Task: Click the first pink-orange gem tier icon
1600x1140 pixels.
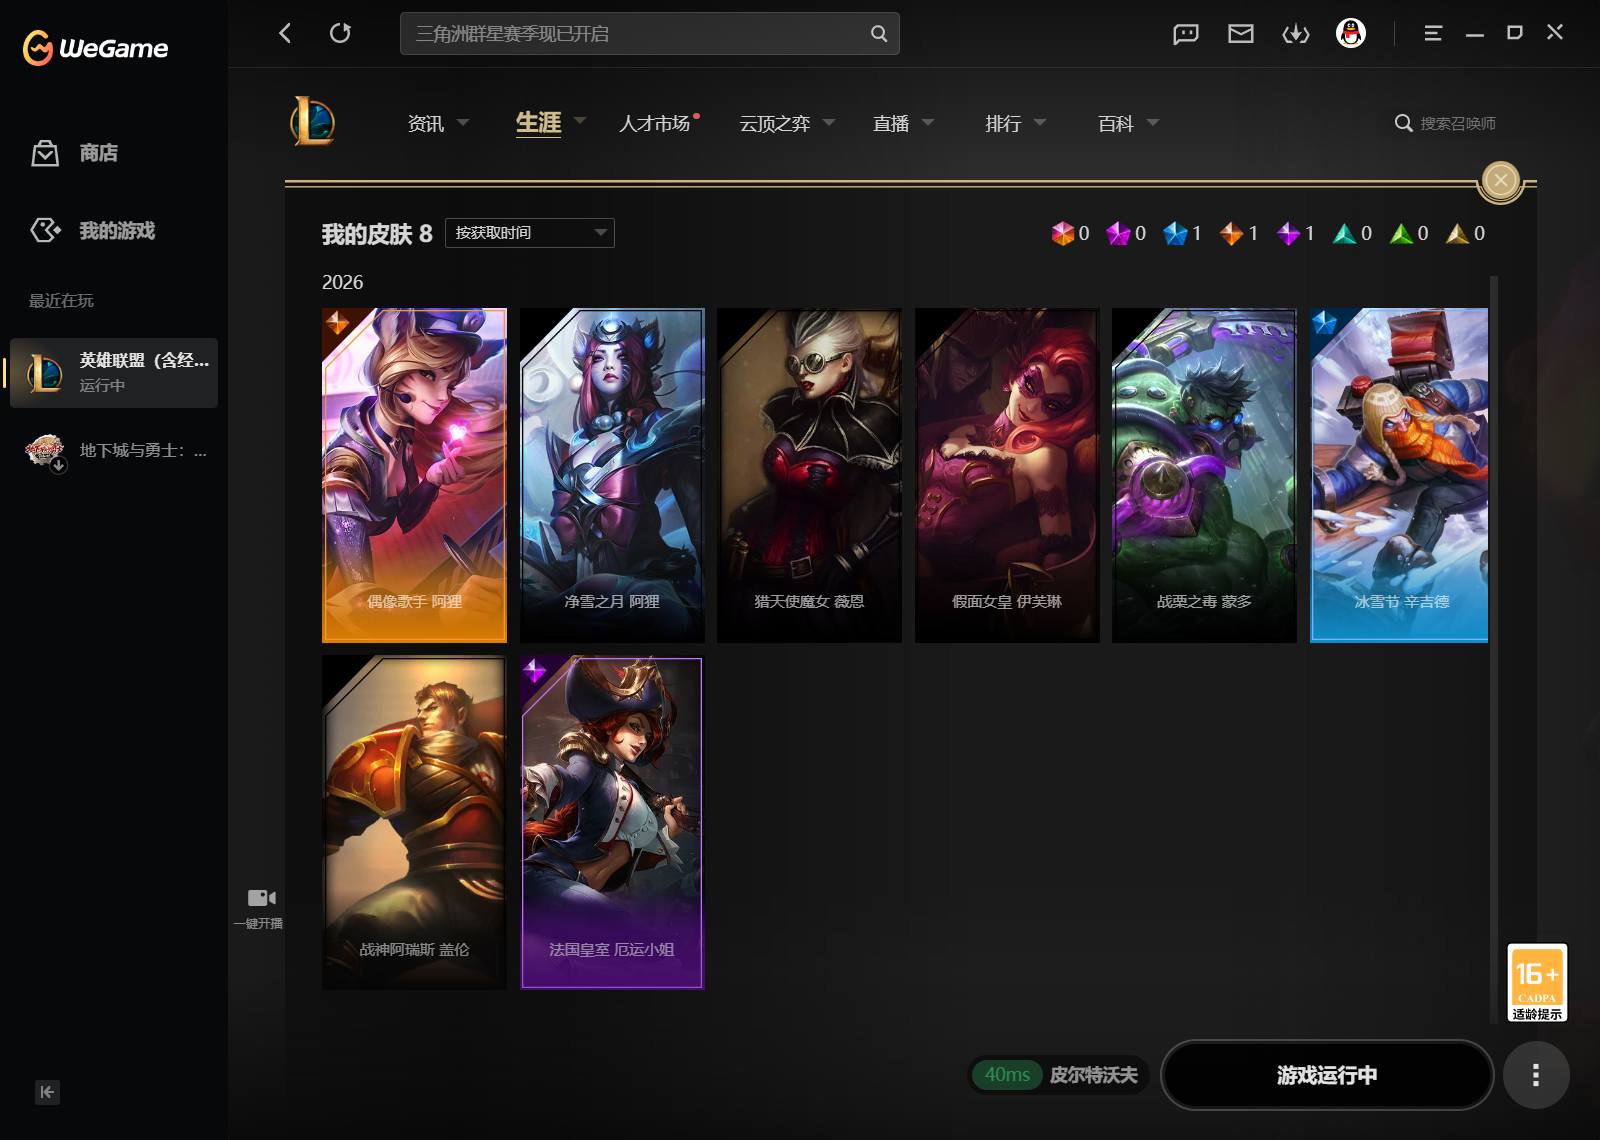Action: 1062,233
